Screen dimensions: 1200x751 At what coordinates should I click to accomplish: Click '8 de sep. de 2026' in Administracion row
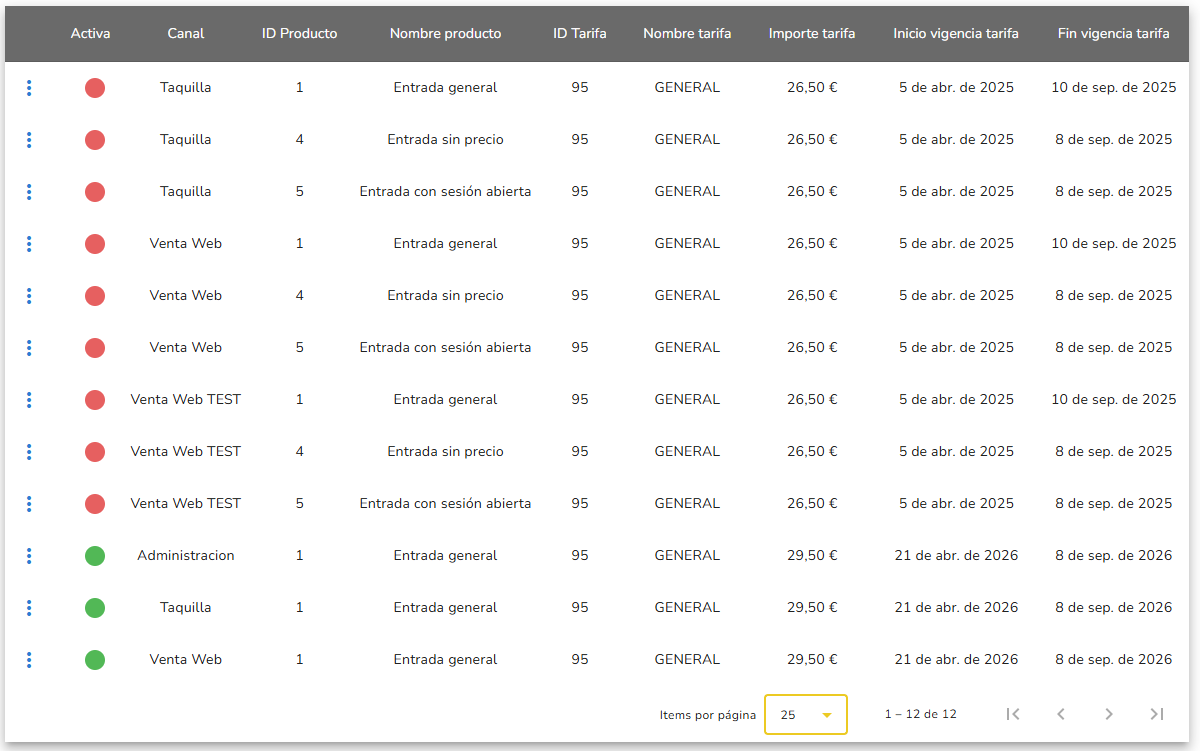[1114, 556]
